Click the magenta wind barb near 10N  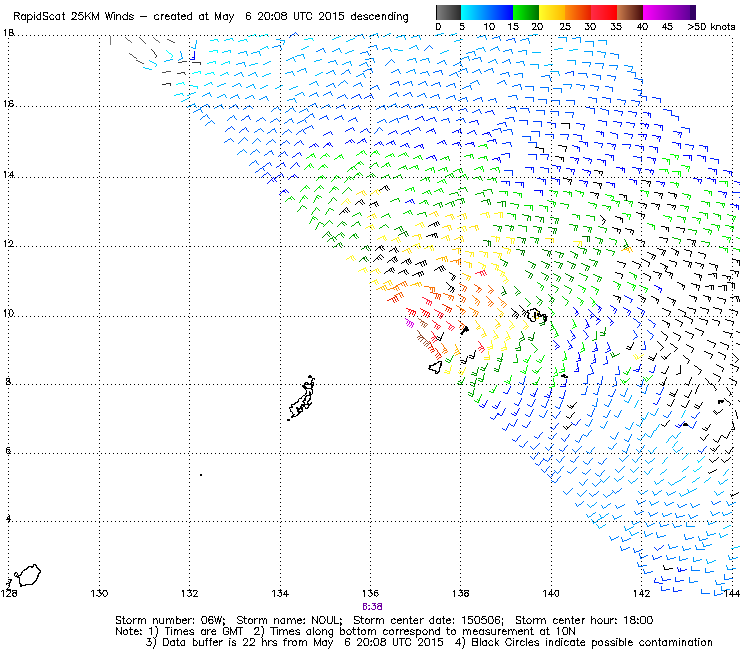tap(410, 323)
